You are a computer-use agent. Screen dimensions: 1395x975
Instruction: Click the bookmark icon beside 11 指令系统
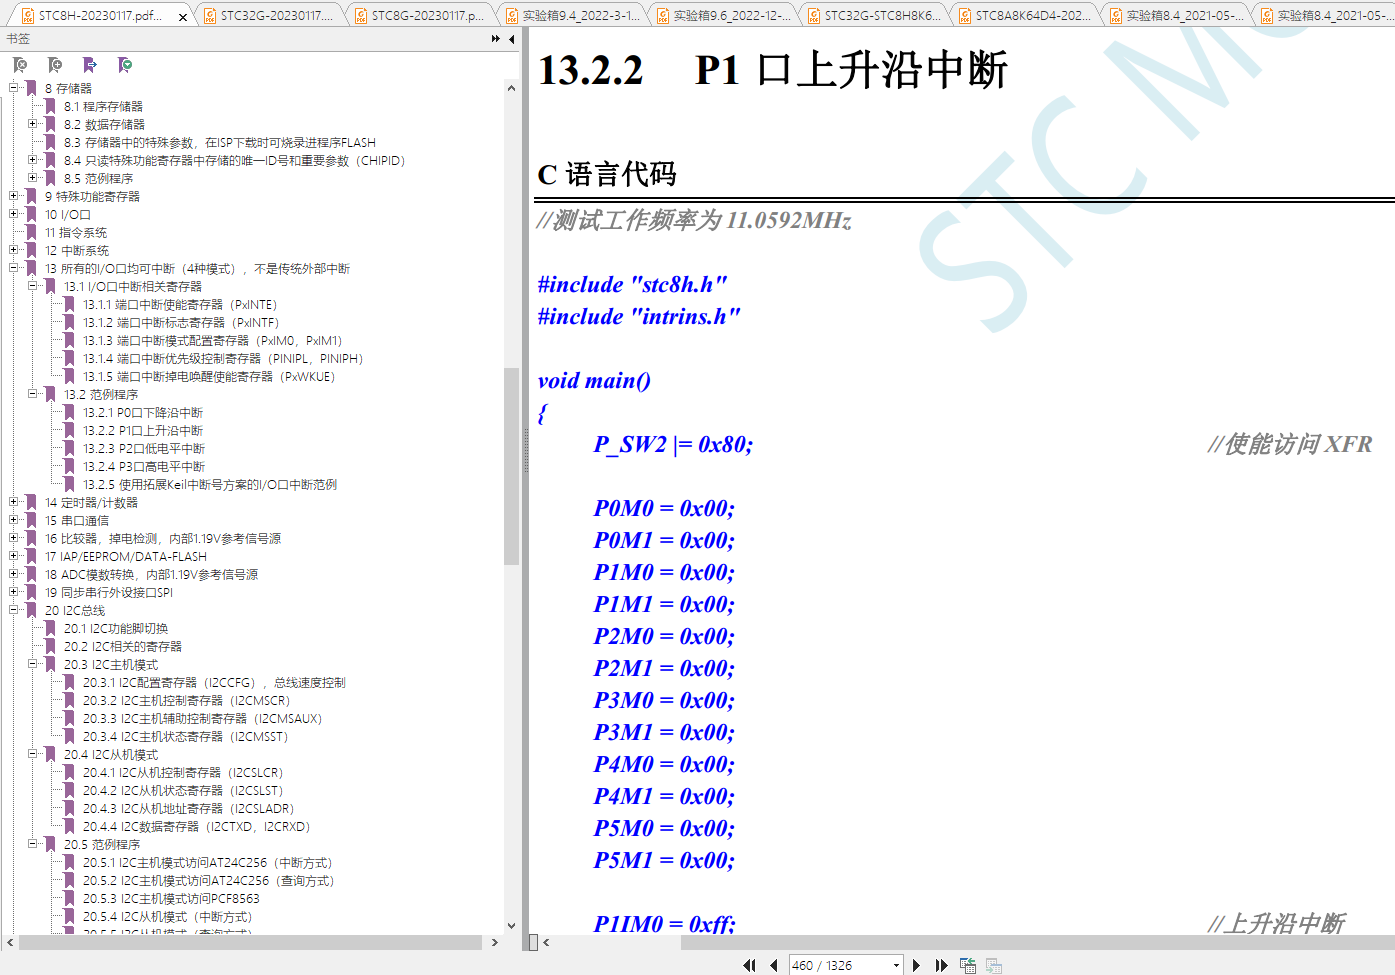pyautogui.click(x=32, y=233)
